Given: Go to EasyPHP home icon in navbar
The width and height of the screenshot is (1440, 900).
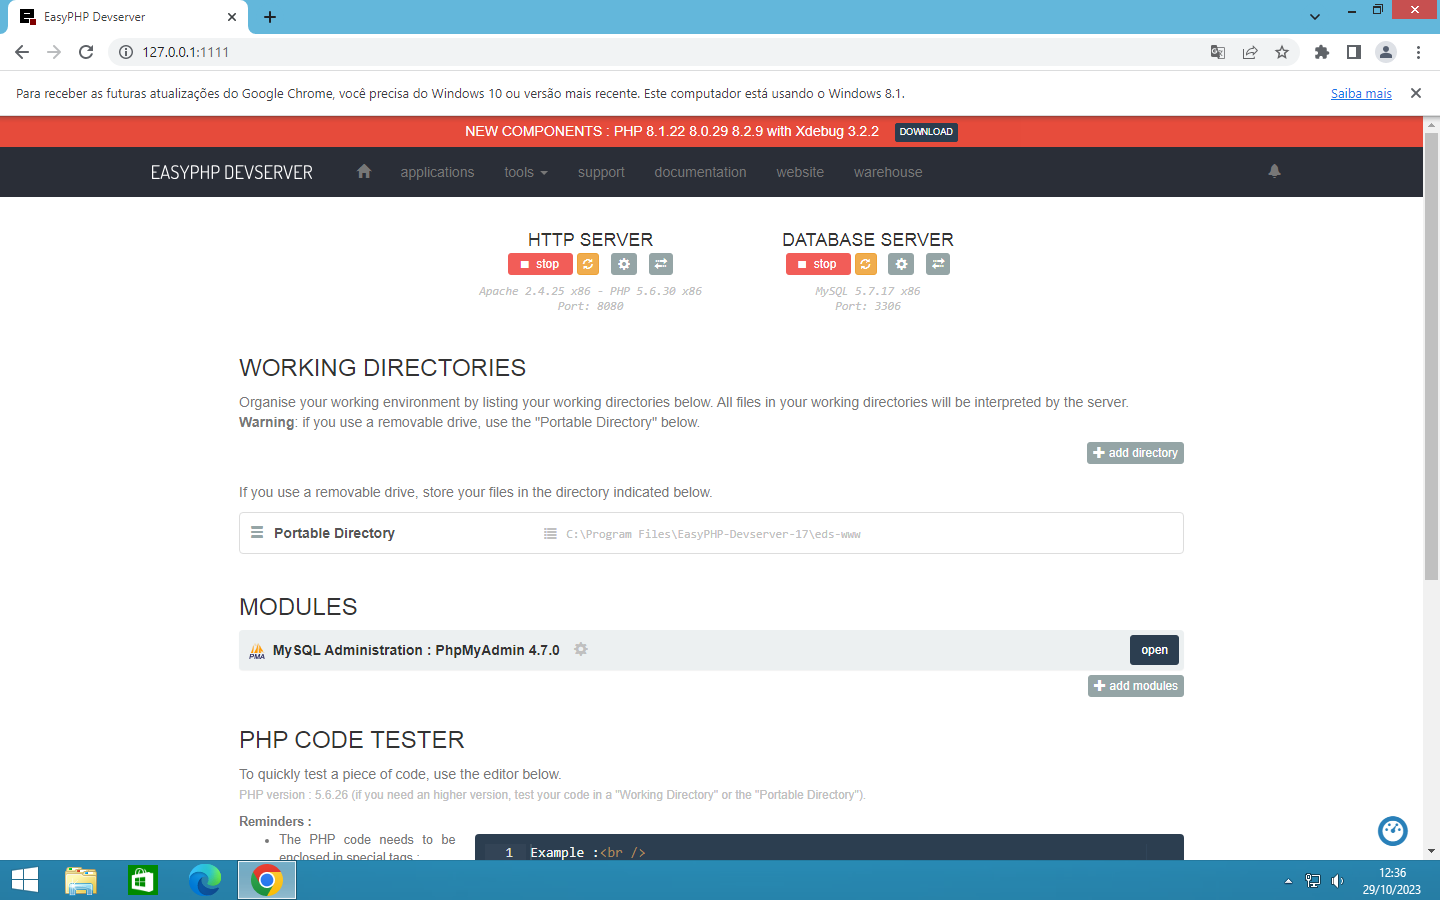Looking at the screenshot, I should pos(364,171).
